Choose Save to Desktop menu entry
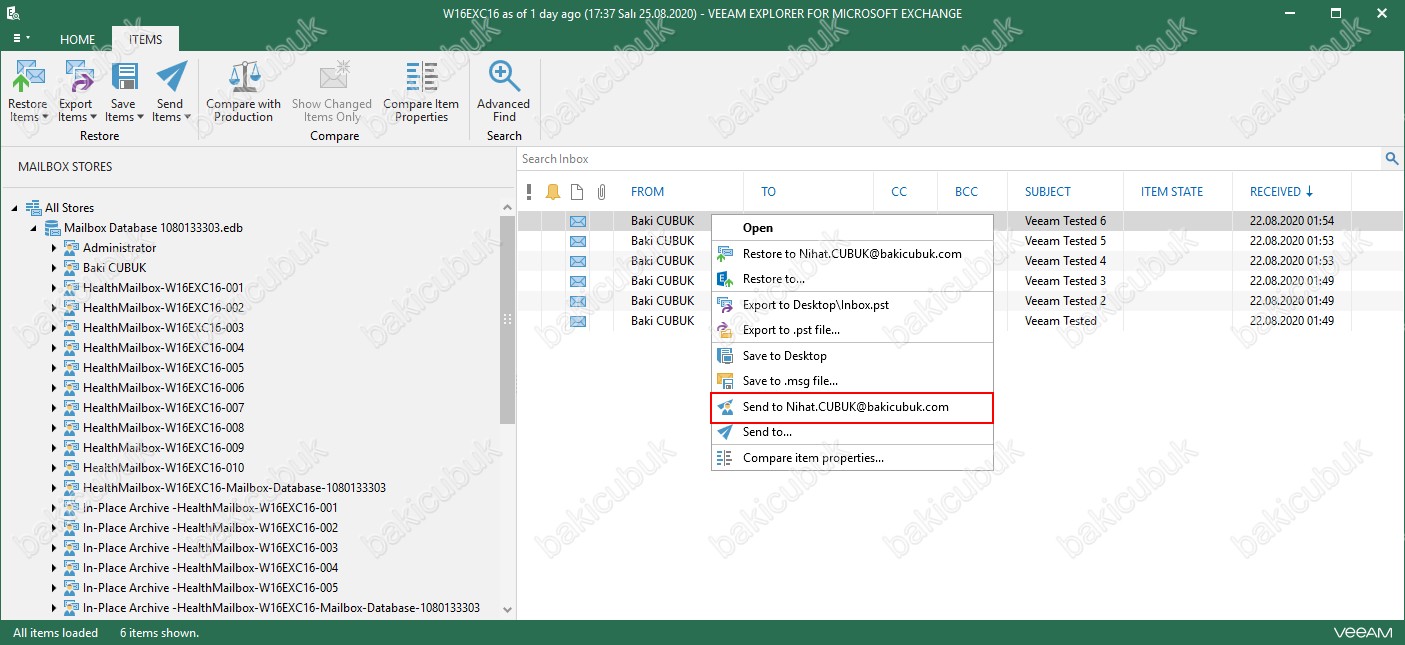 [x=852, y=356]
